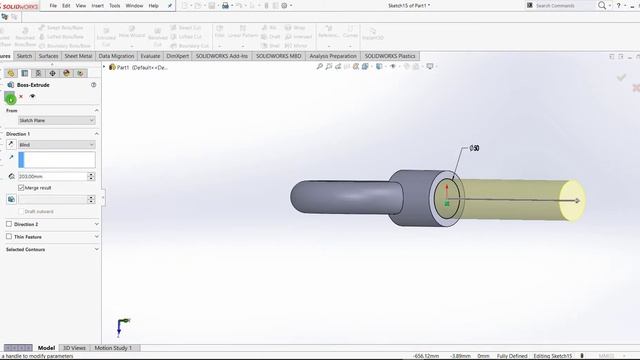The height and width of the screenshot is (360, 640).
Task: Click the depth value field showing 203.00mm
Action: [x=53, y=176]
